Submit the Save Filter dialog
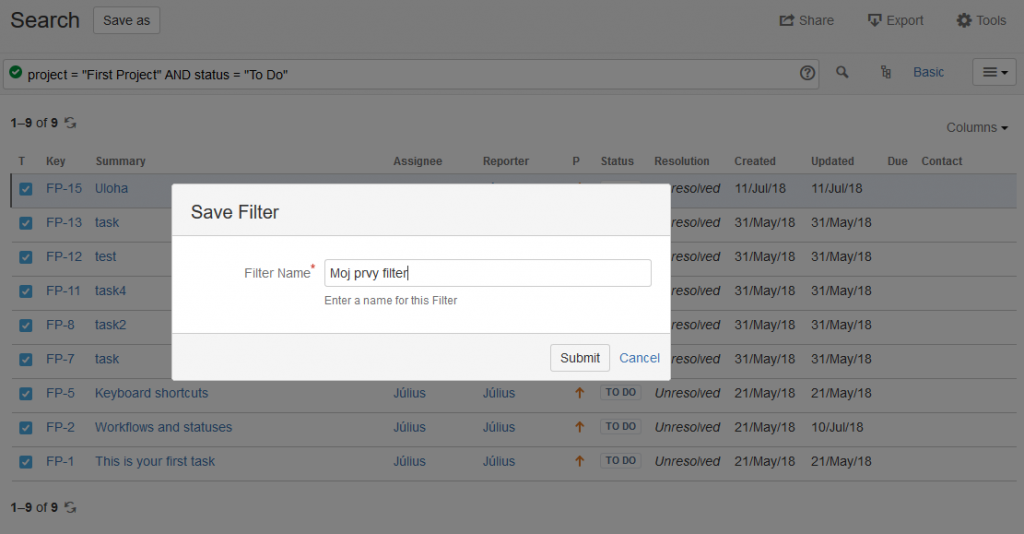This screenshot has height=534, width=1024. pyautogui.click(x=580, y=358)
